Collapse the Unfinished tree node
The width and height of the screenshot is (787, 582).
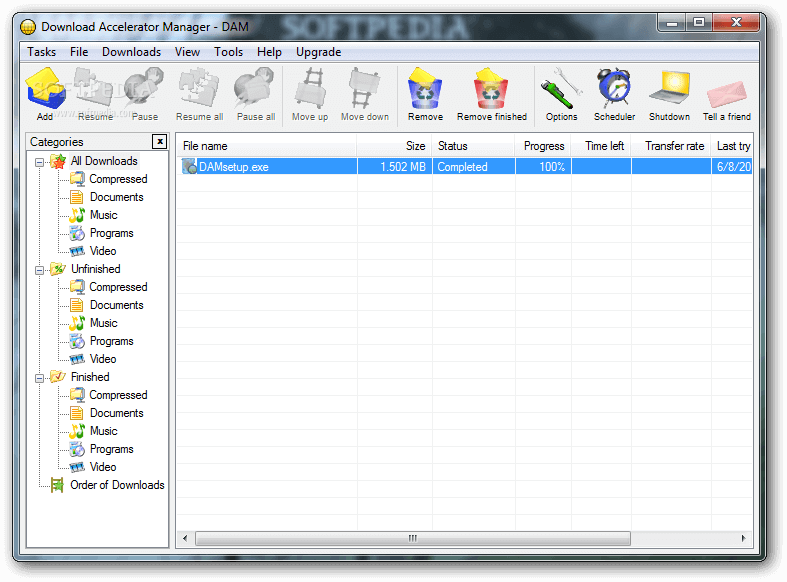(x=39, y=270)
